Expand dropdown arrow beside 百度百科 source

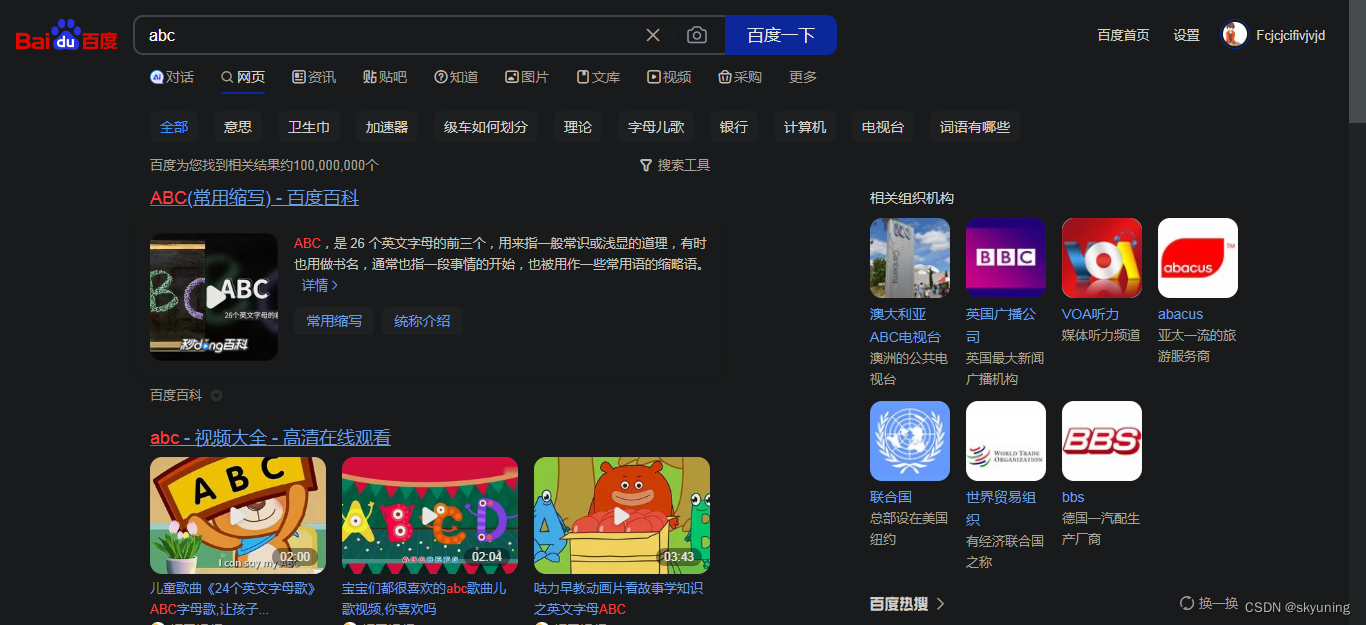[216, 395]
